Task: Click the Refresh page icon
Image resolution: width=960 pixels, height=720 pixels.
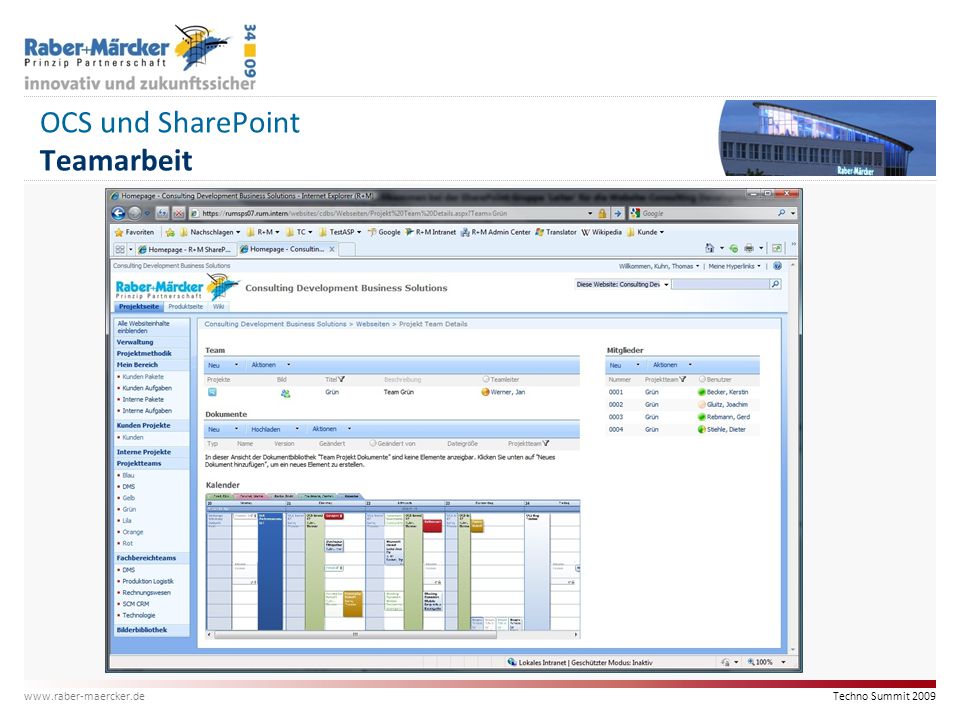Action: [162, 213]
